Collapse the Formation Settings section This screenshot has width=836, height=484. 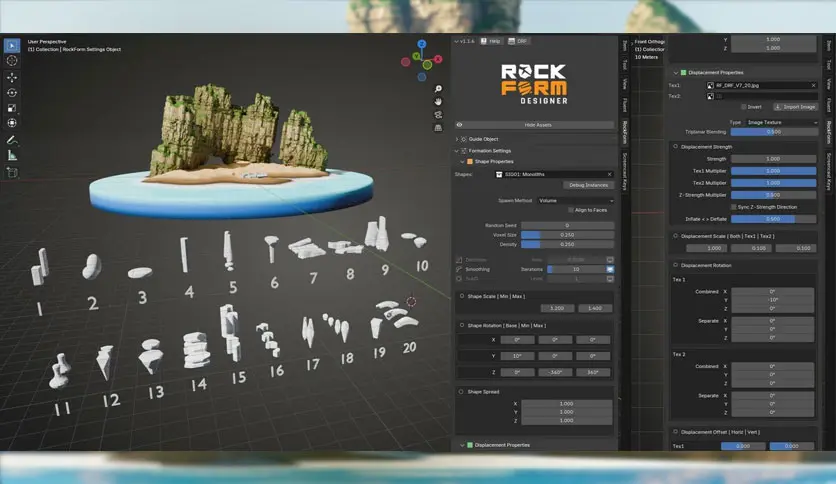click(x=457, y=151)
